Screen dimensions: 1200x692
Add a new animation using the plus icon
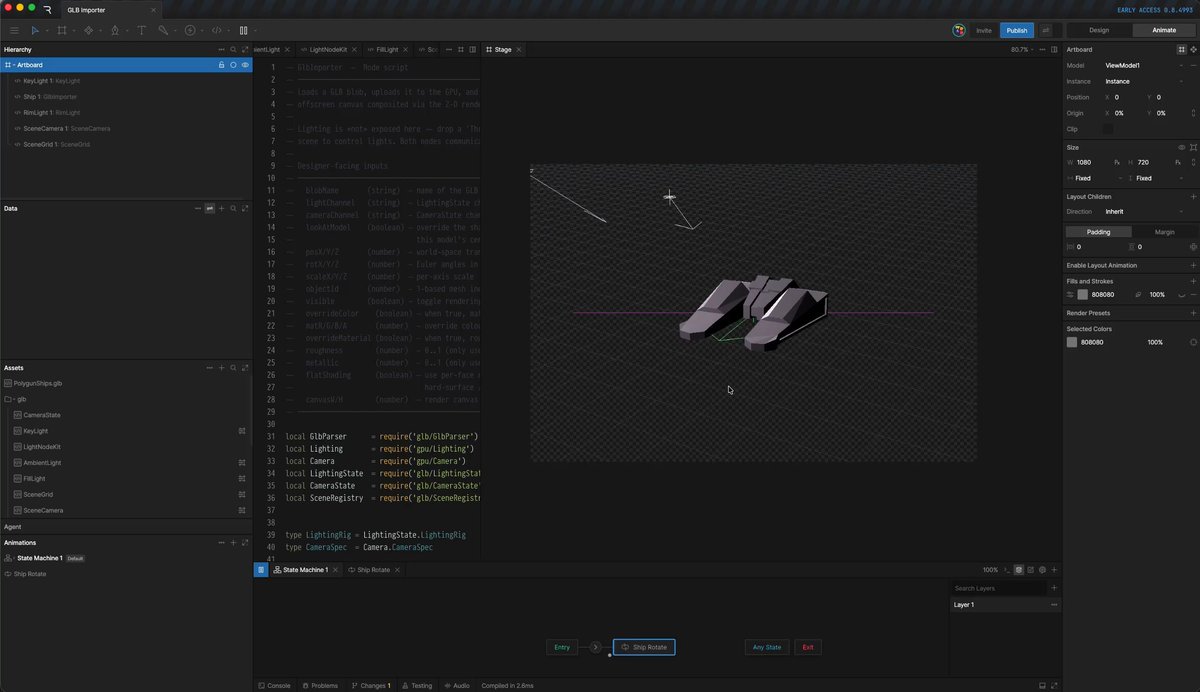click(x=233, y=543)
